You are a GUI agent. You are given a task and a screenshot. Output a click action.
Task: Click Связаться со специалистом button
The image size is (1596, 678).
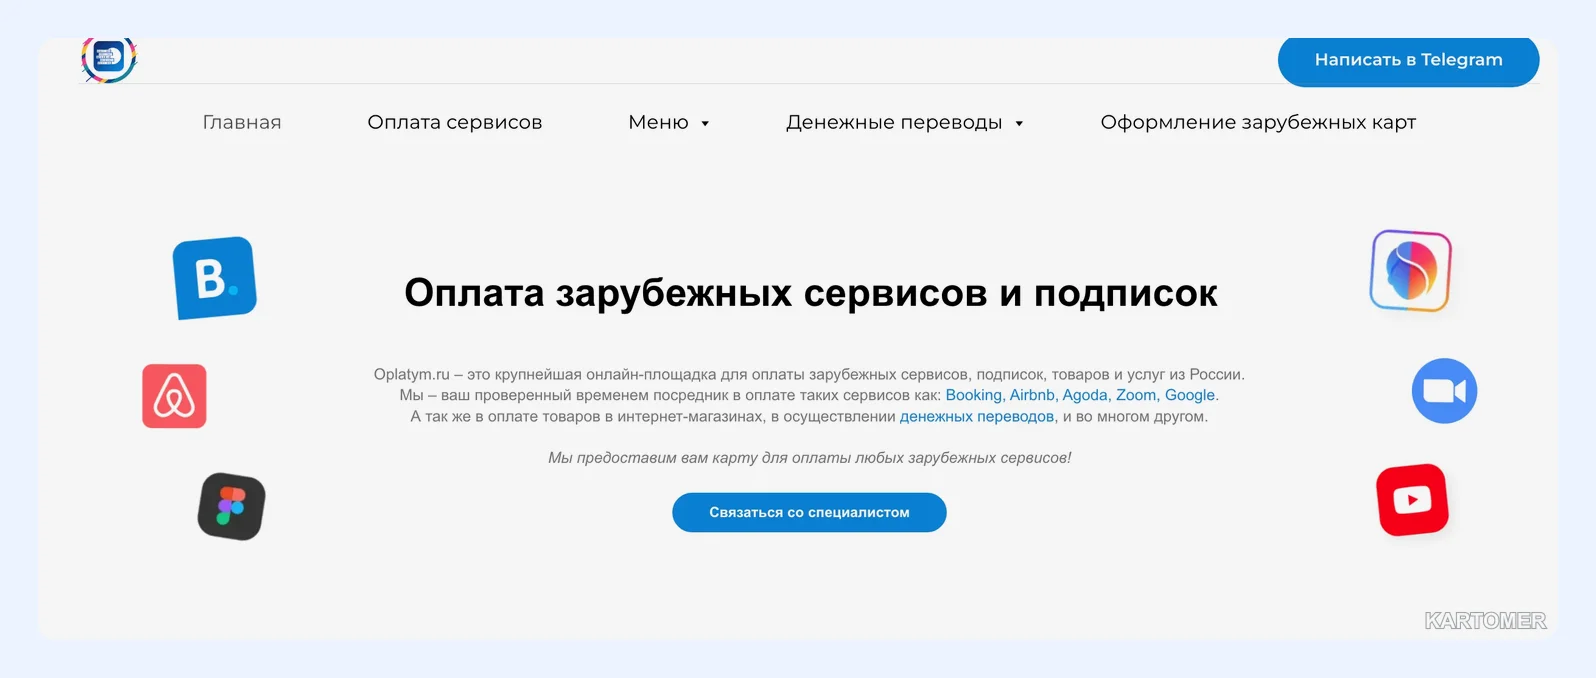tap(809, 512)
